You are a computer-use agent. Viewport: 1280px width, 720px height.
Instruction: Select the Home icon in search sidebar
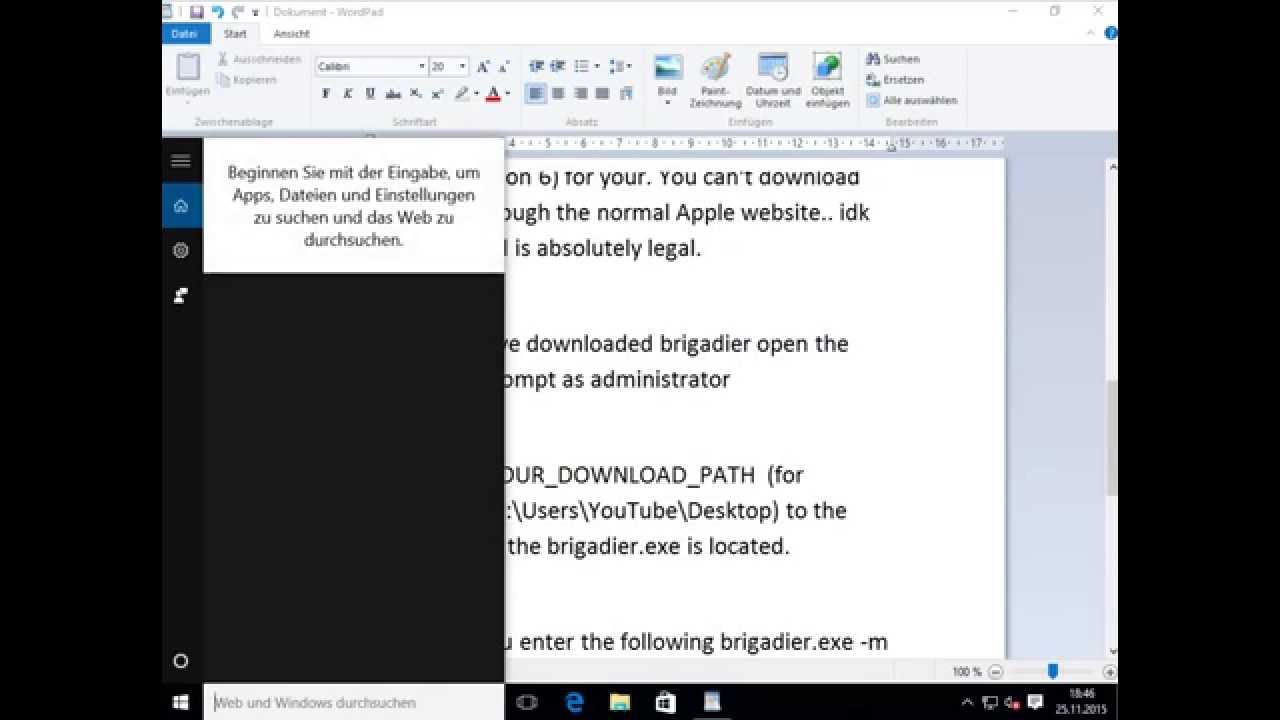tap(181, 206)
